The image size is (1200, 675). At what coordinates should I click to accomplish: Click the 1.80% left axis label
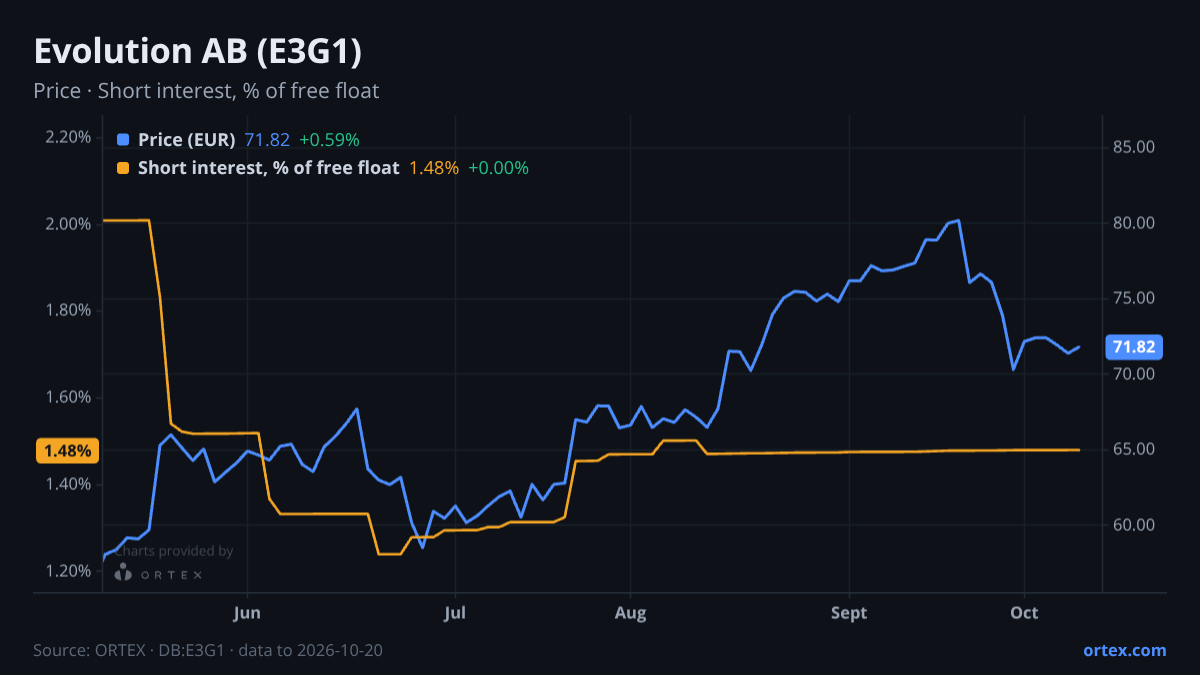pyautogui.click(x=68, y=310)
